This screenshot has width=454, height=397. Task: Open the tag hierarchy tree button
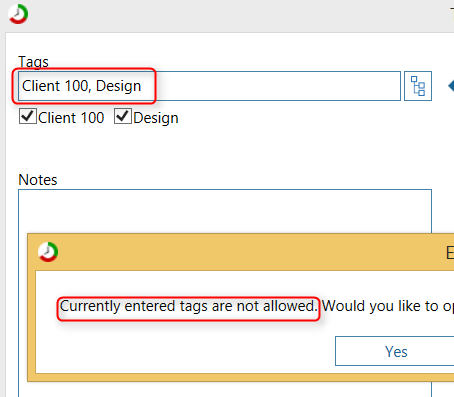pyautogui.click(x=418, y=86)
